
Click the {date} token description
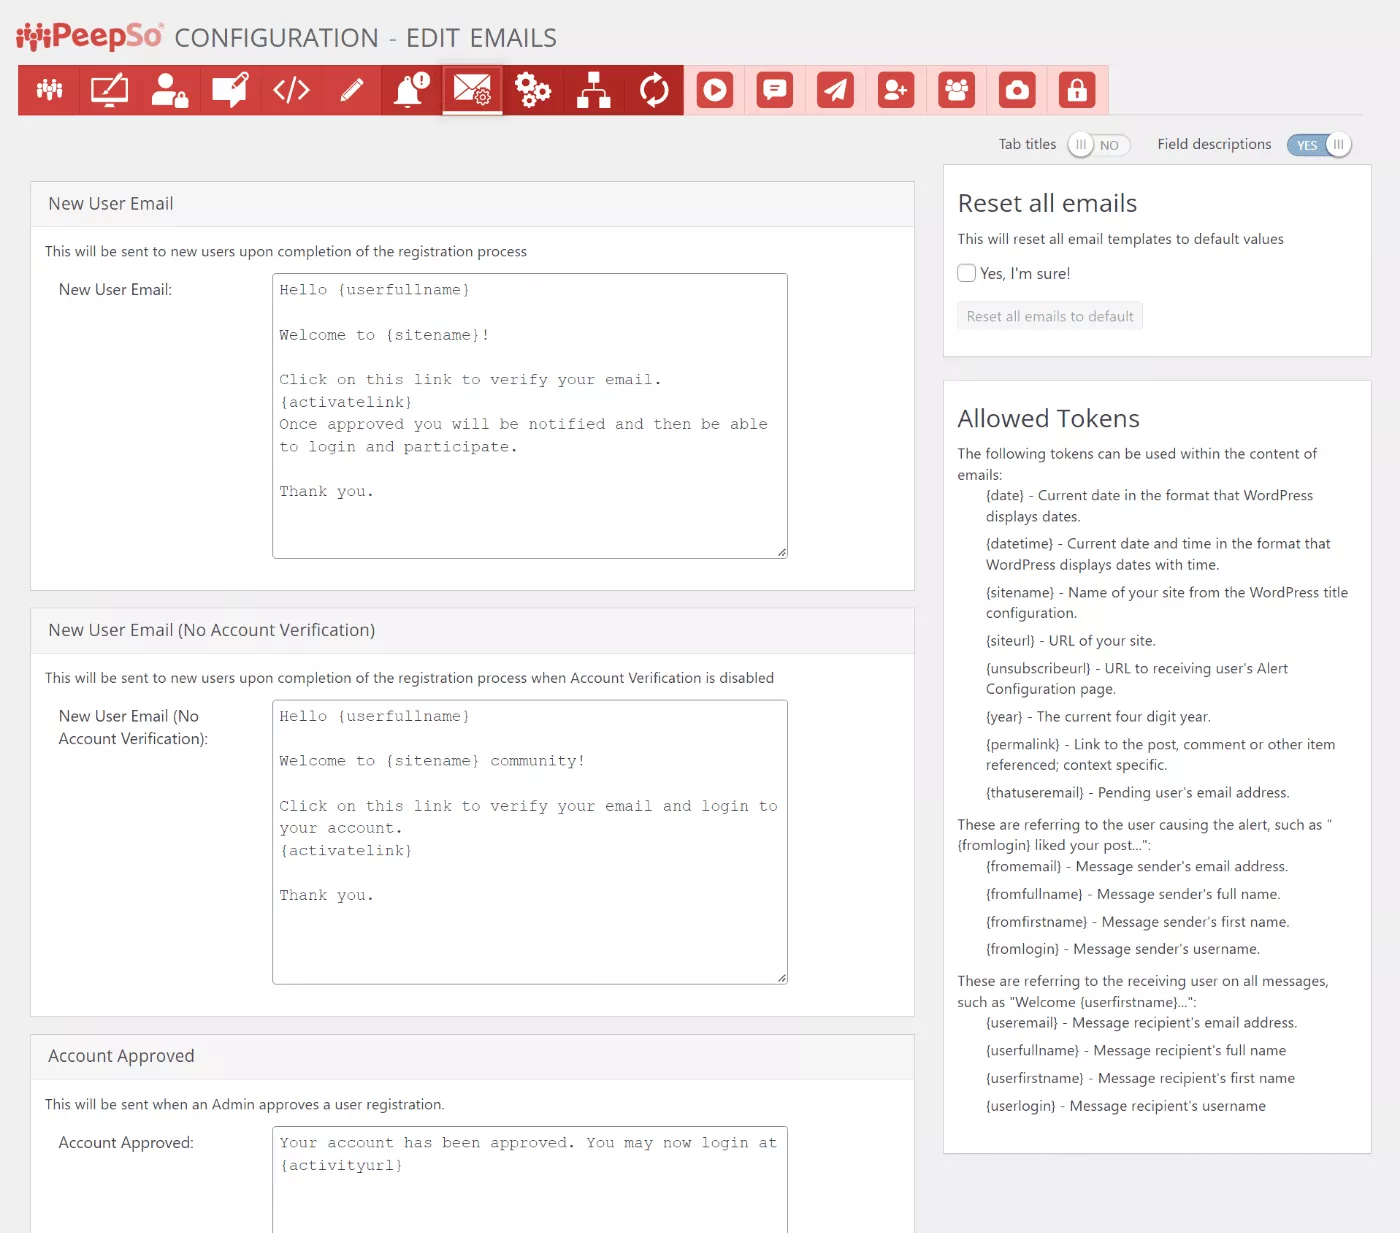[1150, 506]
